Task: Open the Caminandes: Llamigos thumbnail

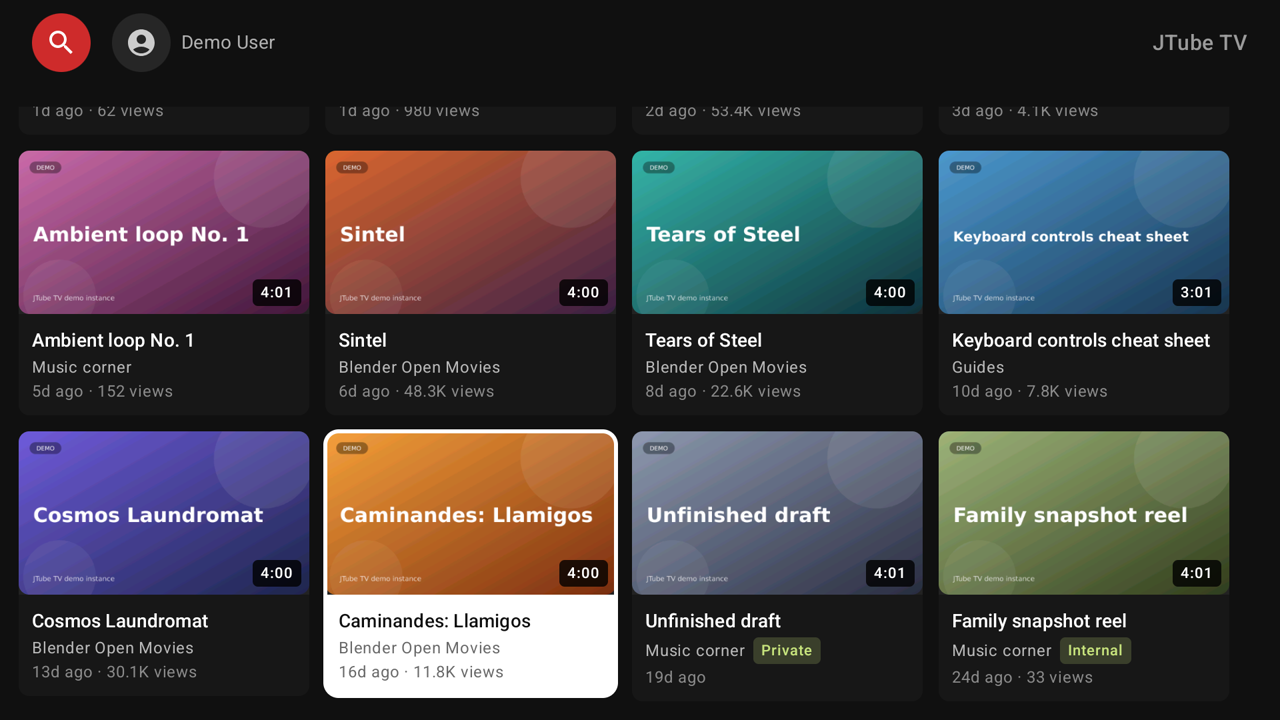Action: 471,513
